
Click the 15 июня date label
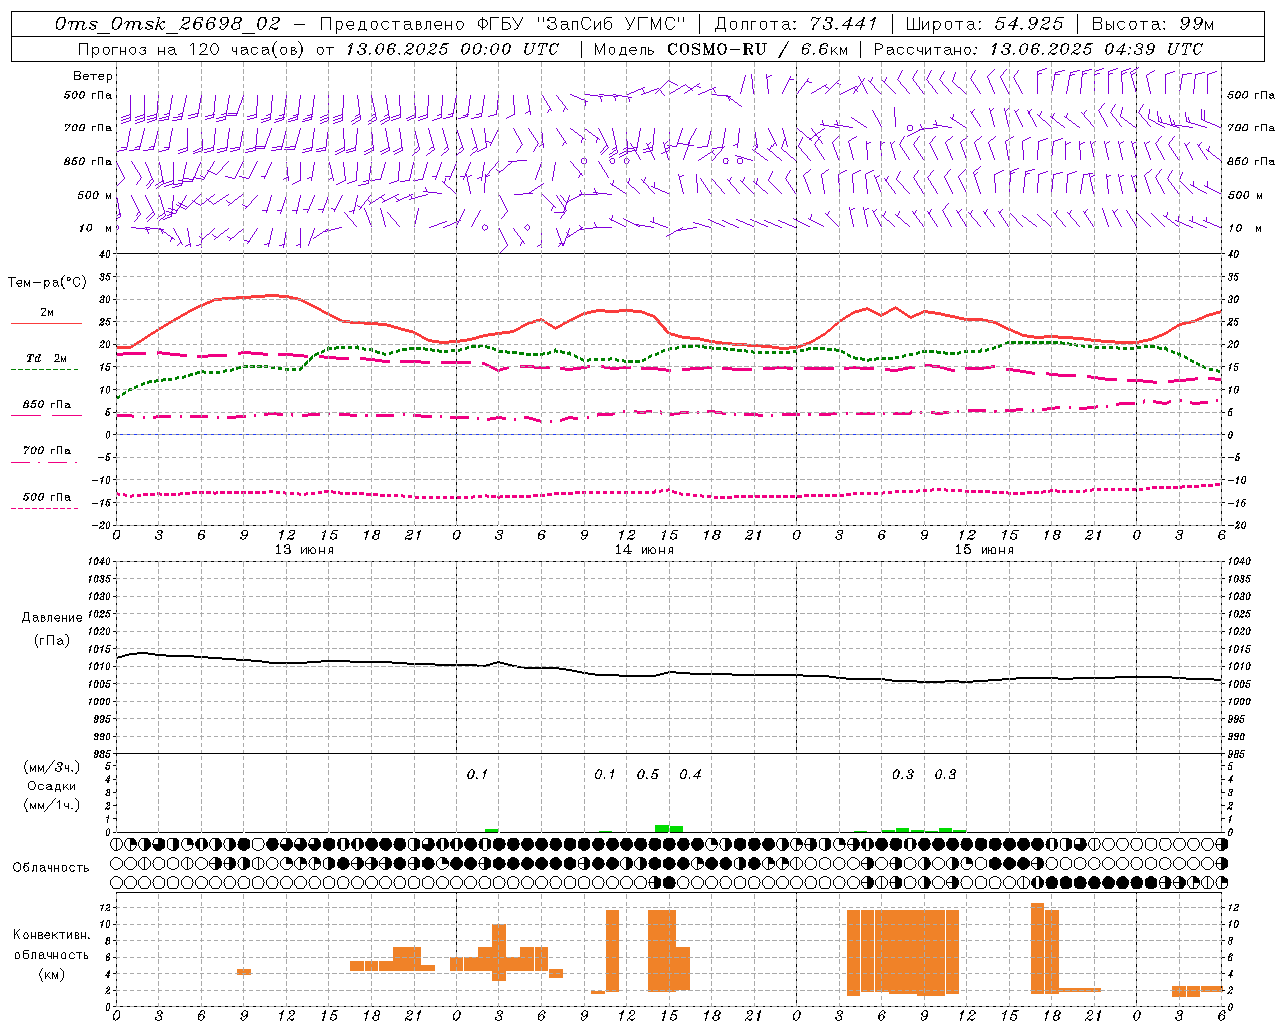point(984,550)
